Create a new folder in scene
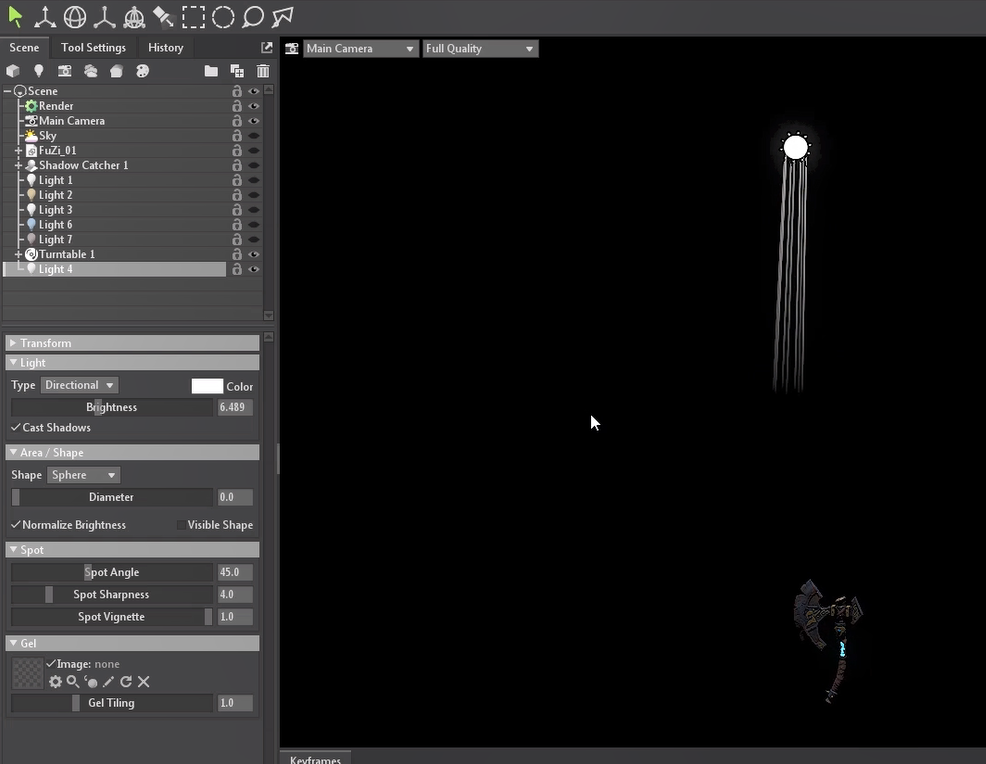The width and height of the screenshot is (986, 764). click(211, 71)
